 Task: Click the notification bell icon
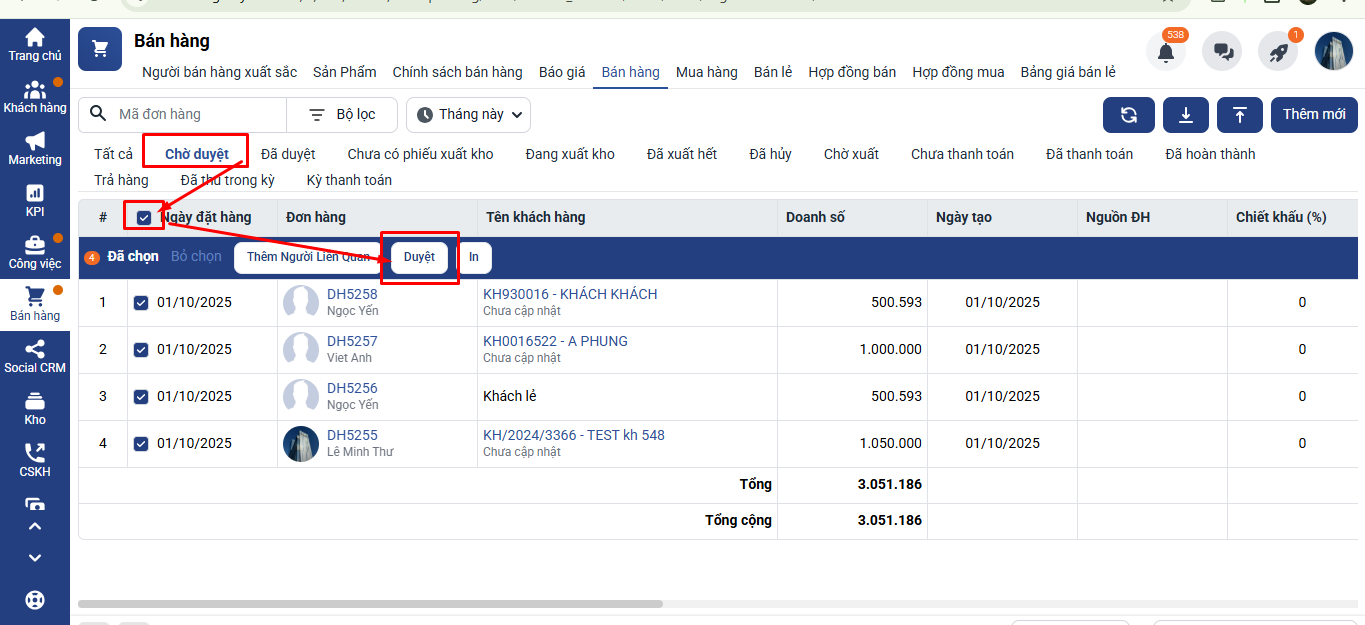1165,52
